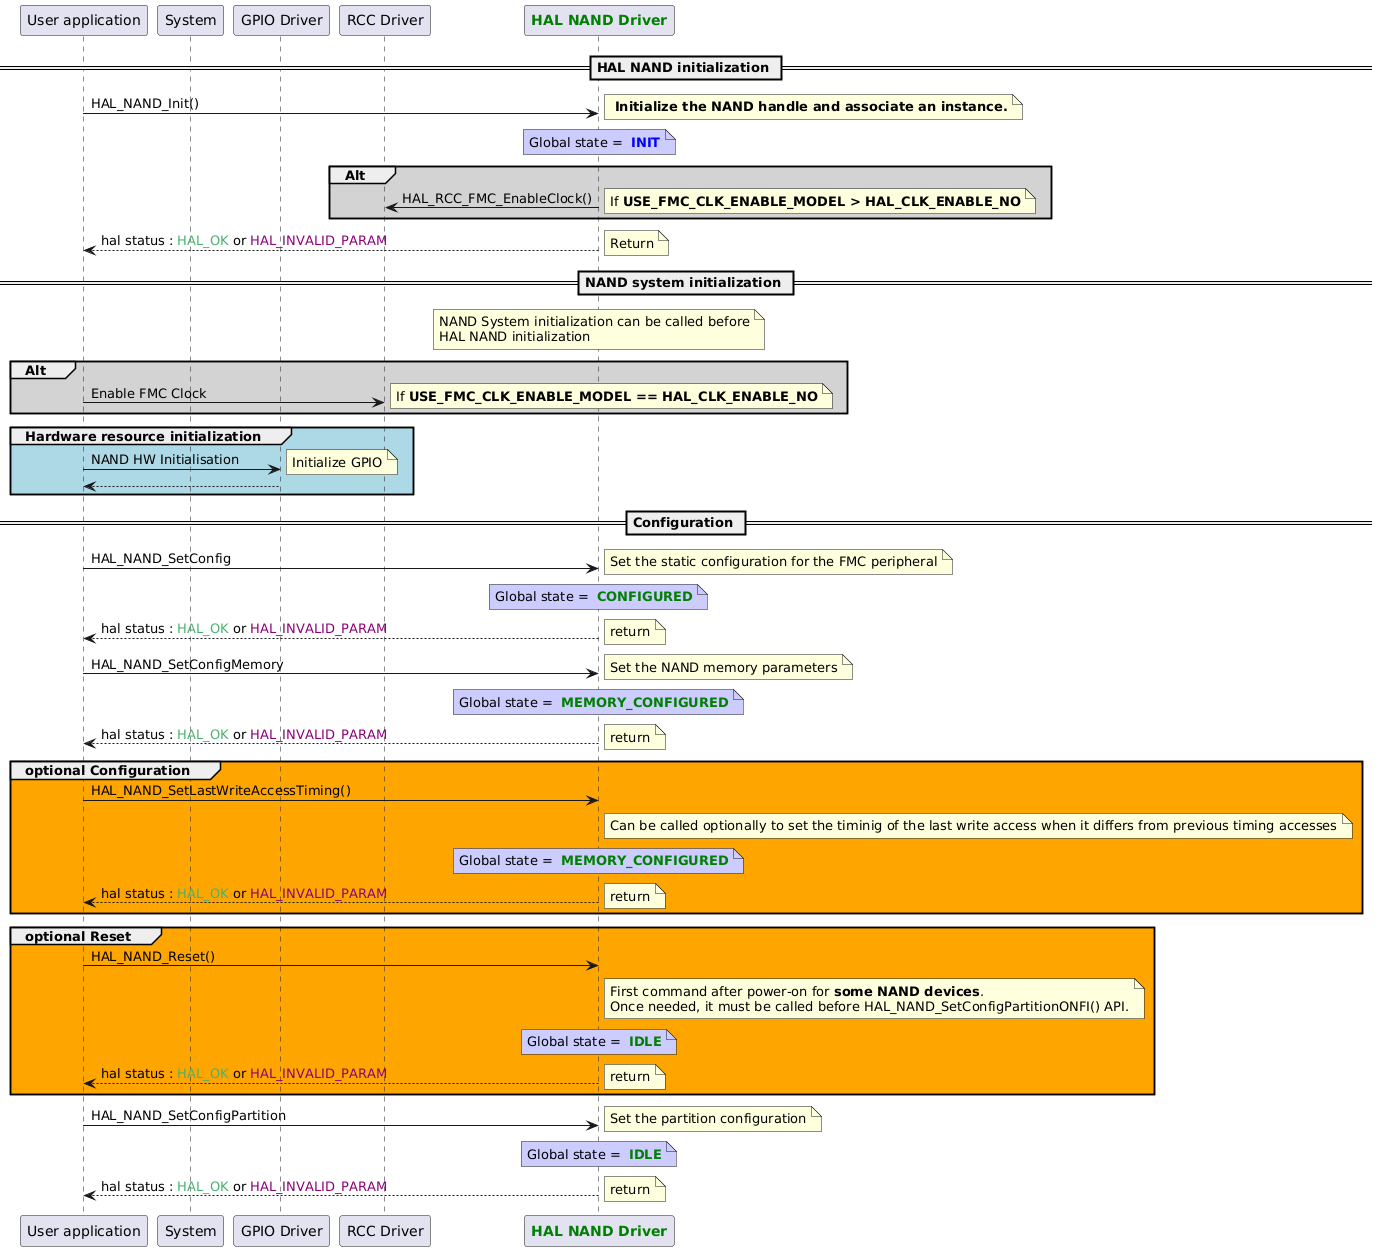The width and height of the screenshot is (1378, 1251).
Task: Select the 'NAND system initialization' section title
Action: tap(685, 282)
